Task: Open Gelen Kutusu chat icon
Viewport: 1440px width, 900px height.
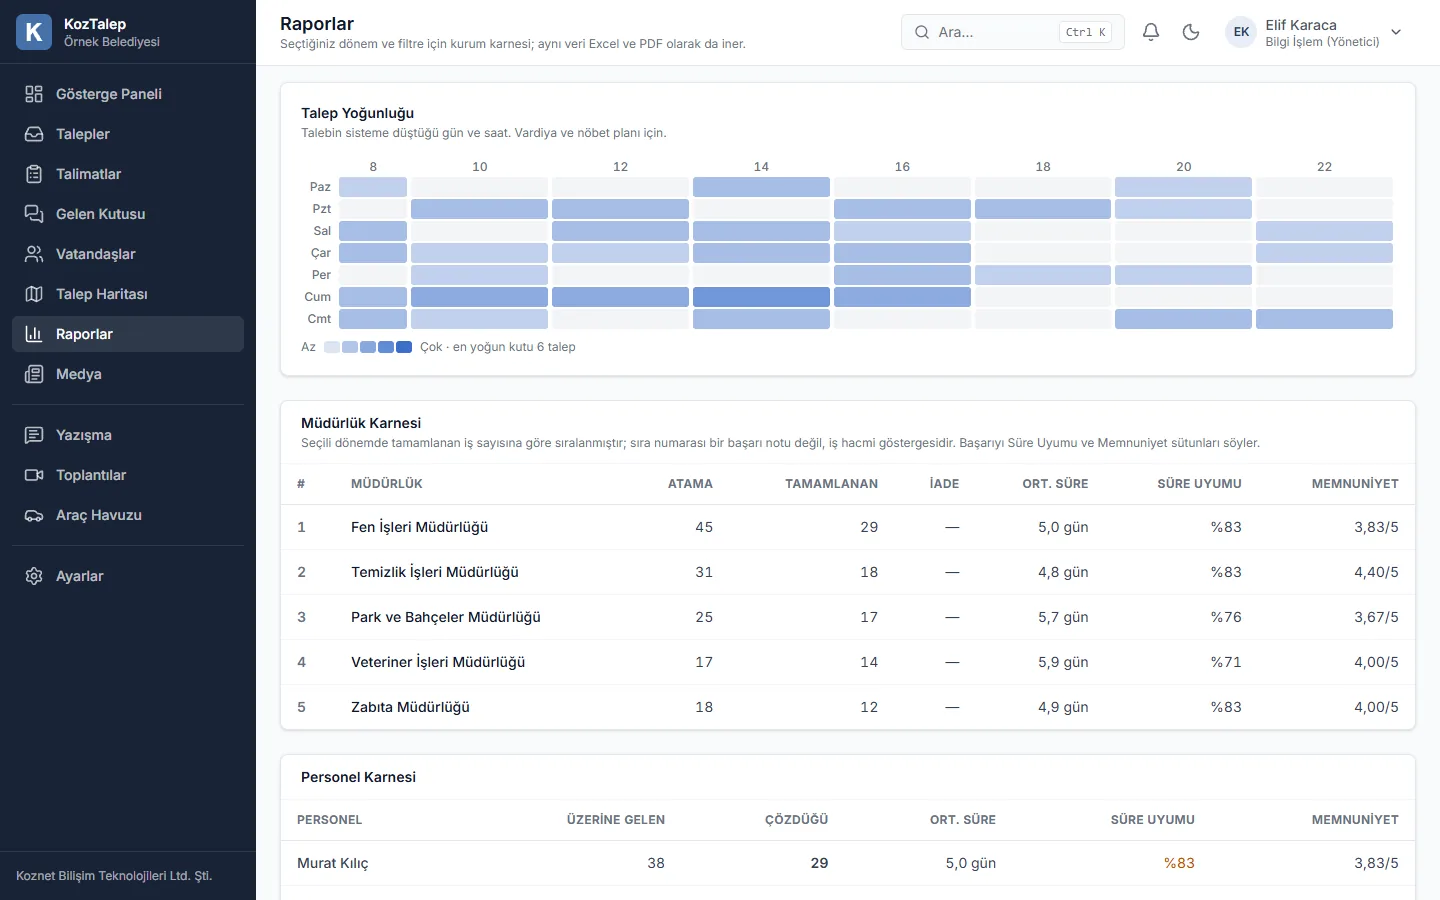Action: (x=34, y=214)
